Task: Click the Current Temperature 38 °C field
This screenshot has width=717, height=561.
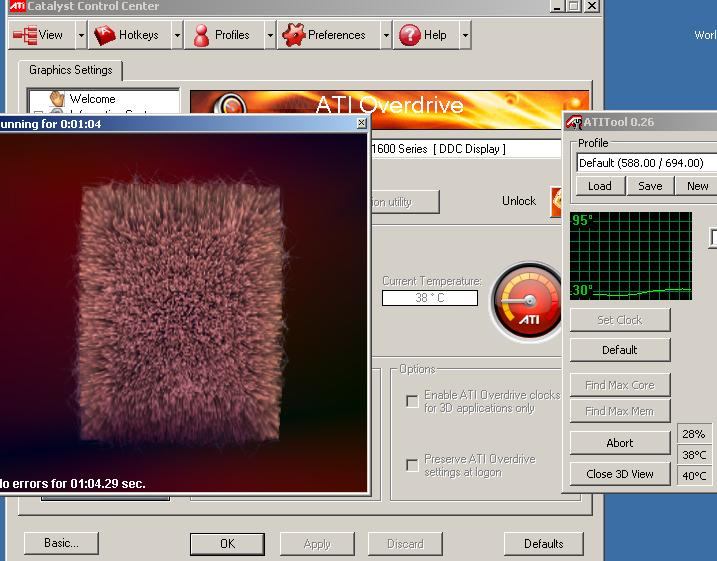Action: (430, 298)
